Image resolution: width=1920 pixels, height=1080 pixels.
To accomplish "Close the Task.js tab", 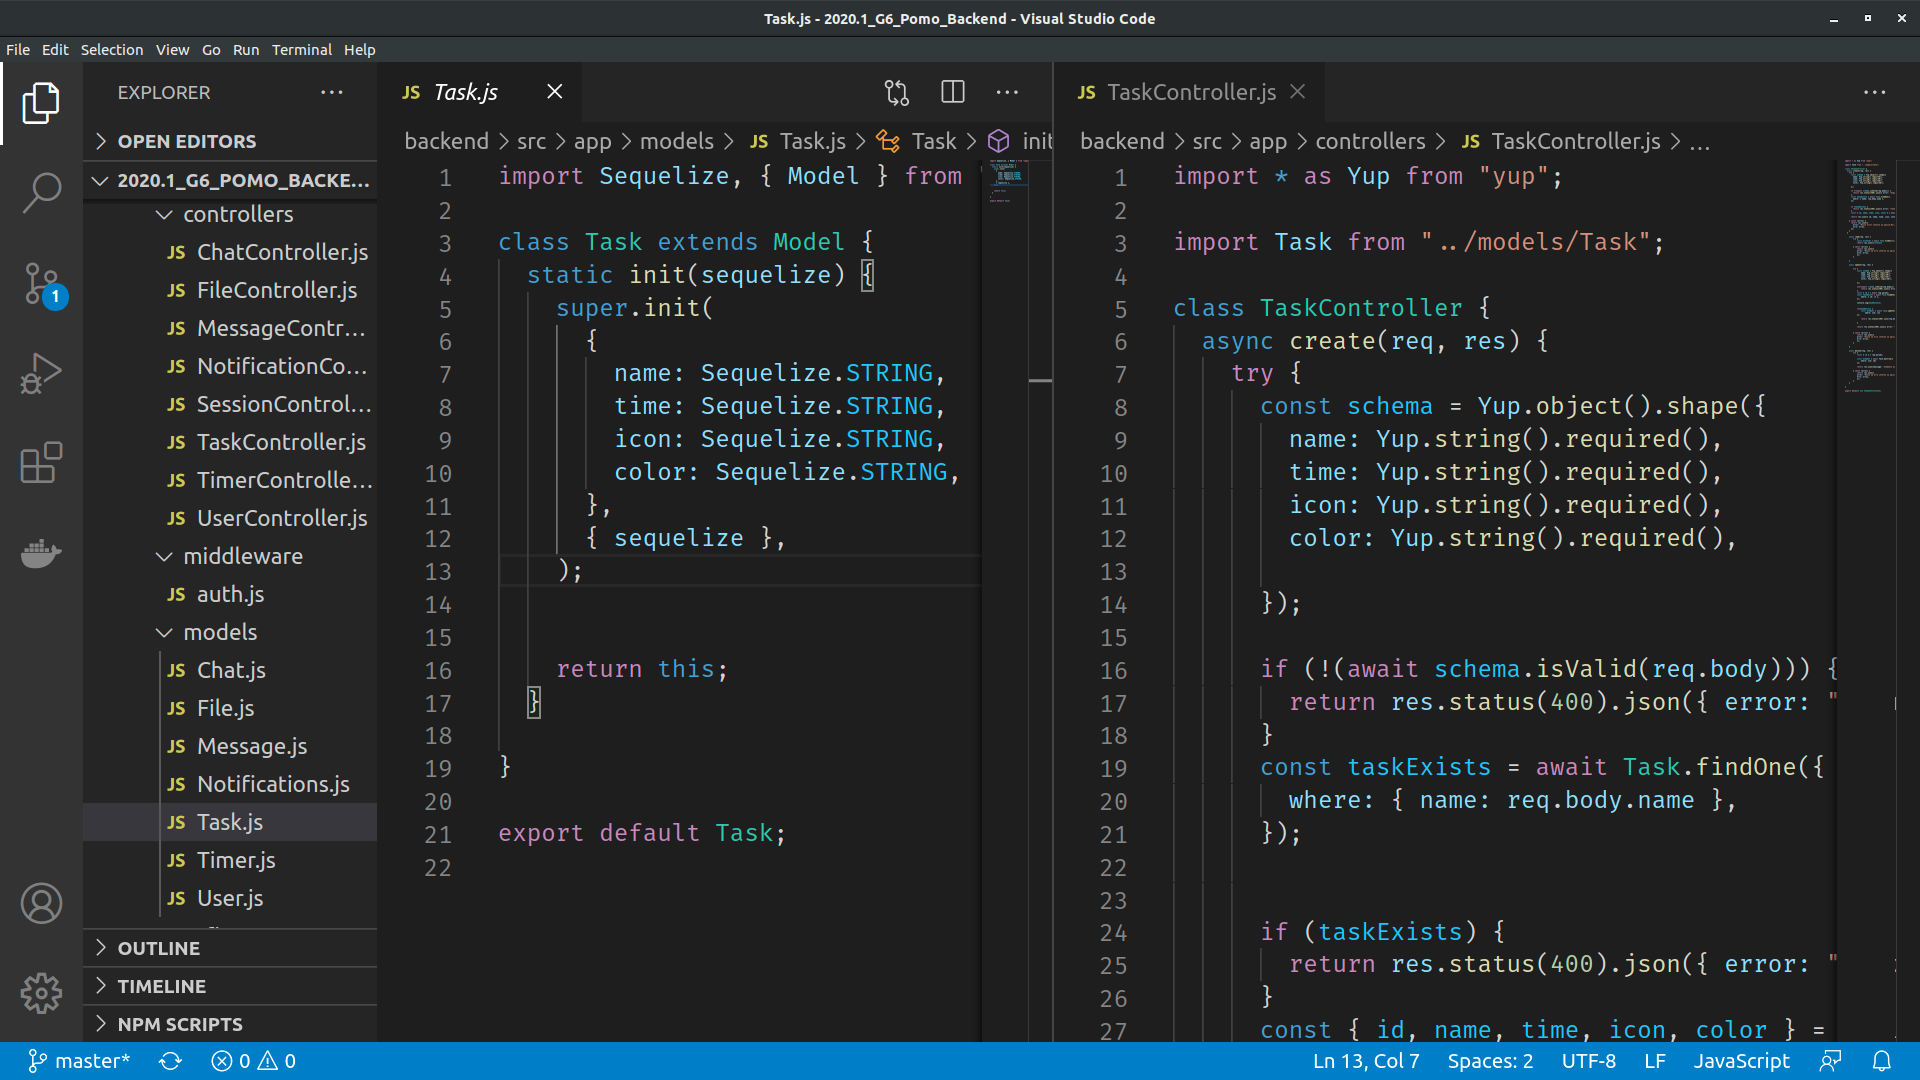I will (555, 92).
